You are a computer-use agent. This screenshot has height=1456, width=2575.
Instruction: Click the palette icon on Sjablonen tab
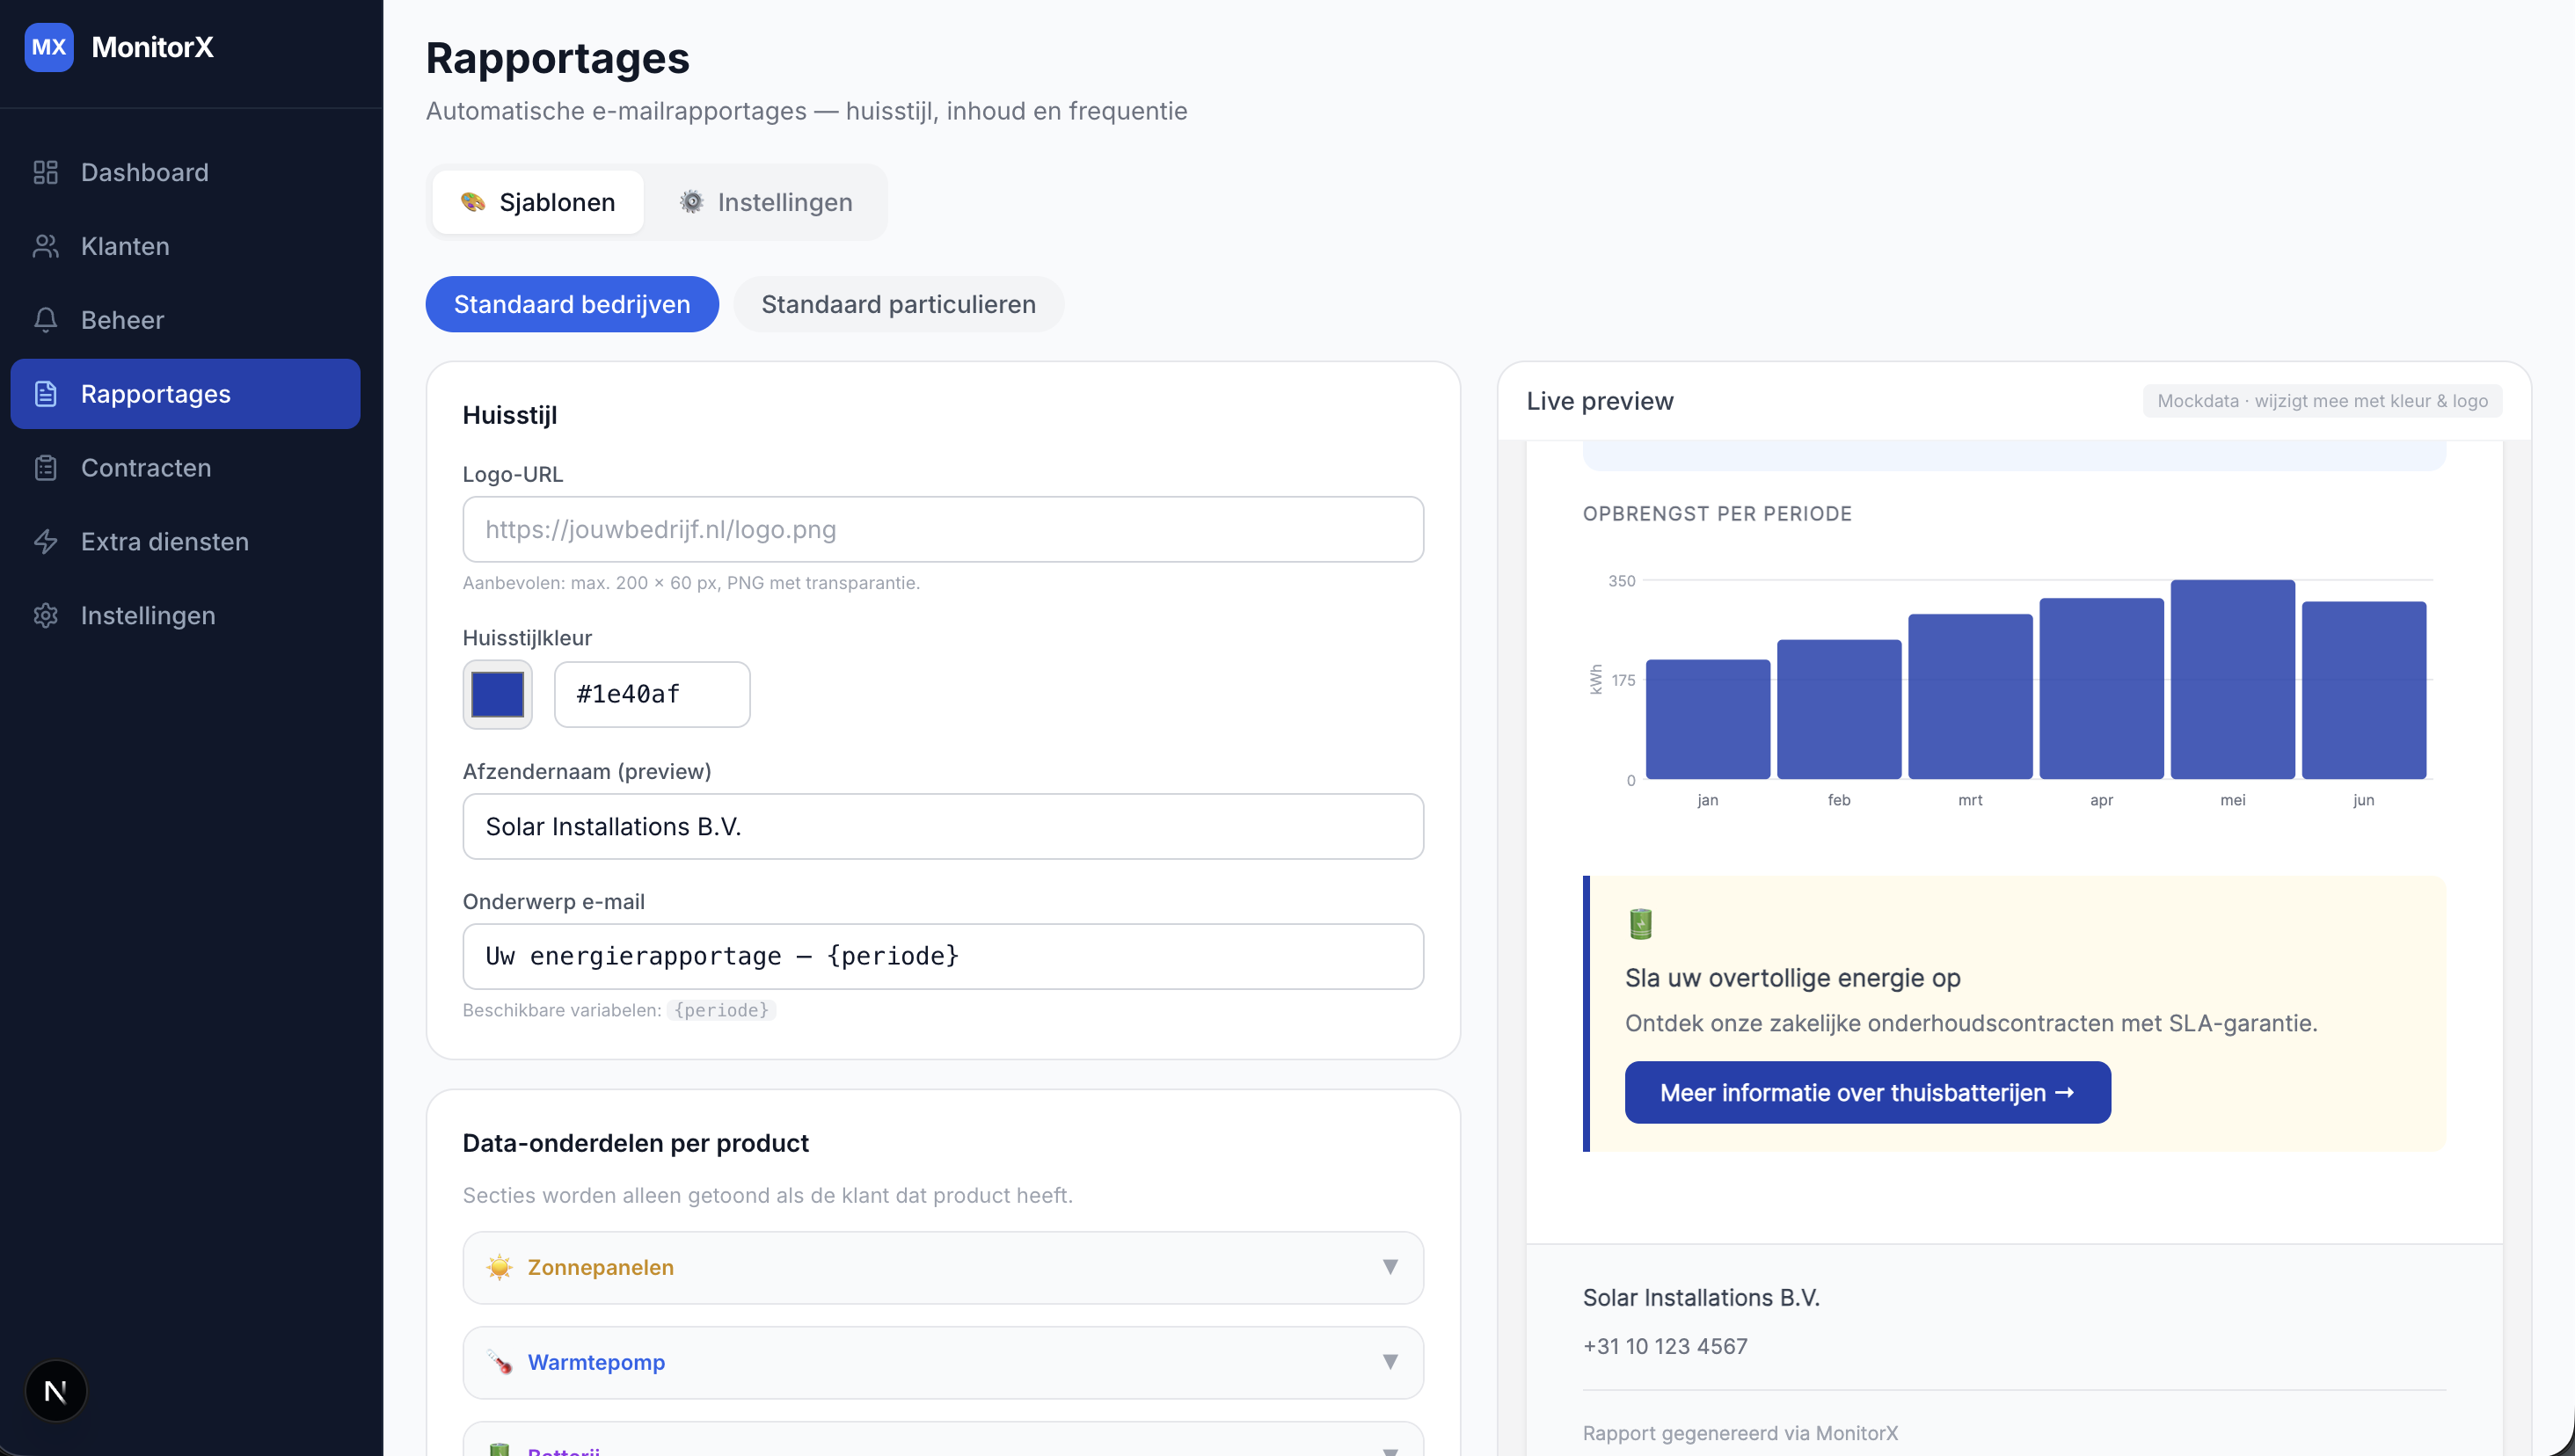point(473,202)
